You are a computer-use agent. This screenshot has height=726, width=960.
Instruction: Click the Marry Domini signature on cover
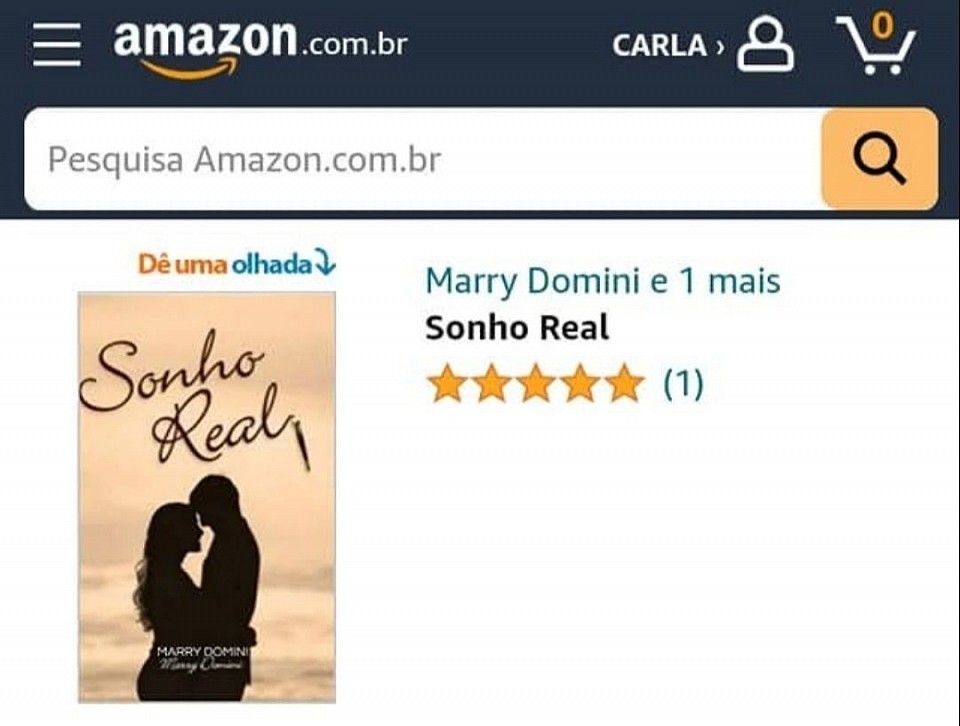(201, 664)
